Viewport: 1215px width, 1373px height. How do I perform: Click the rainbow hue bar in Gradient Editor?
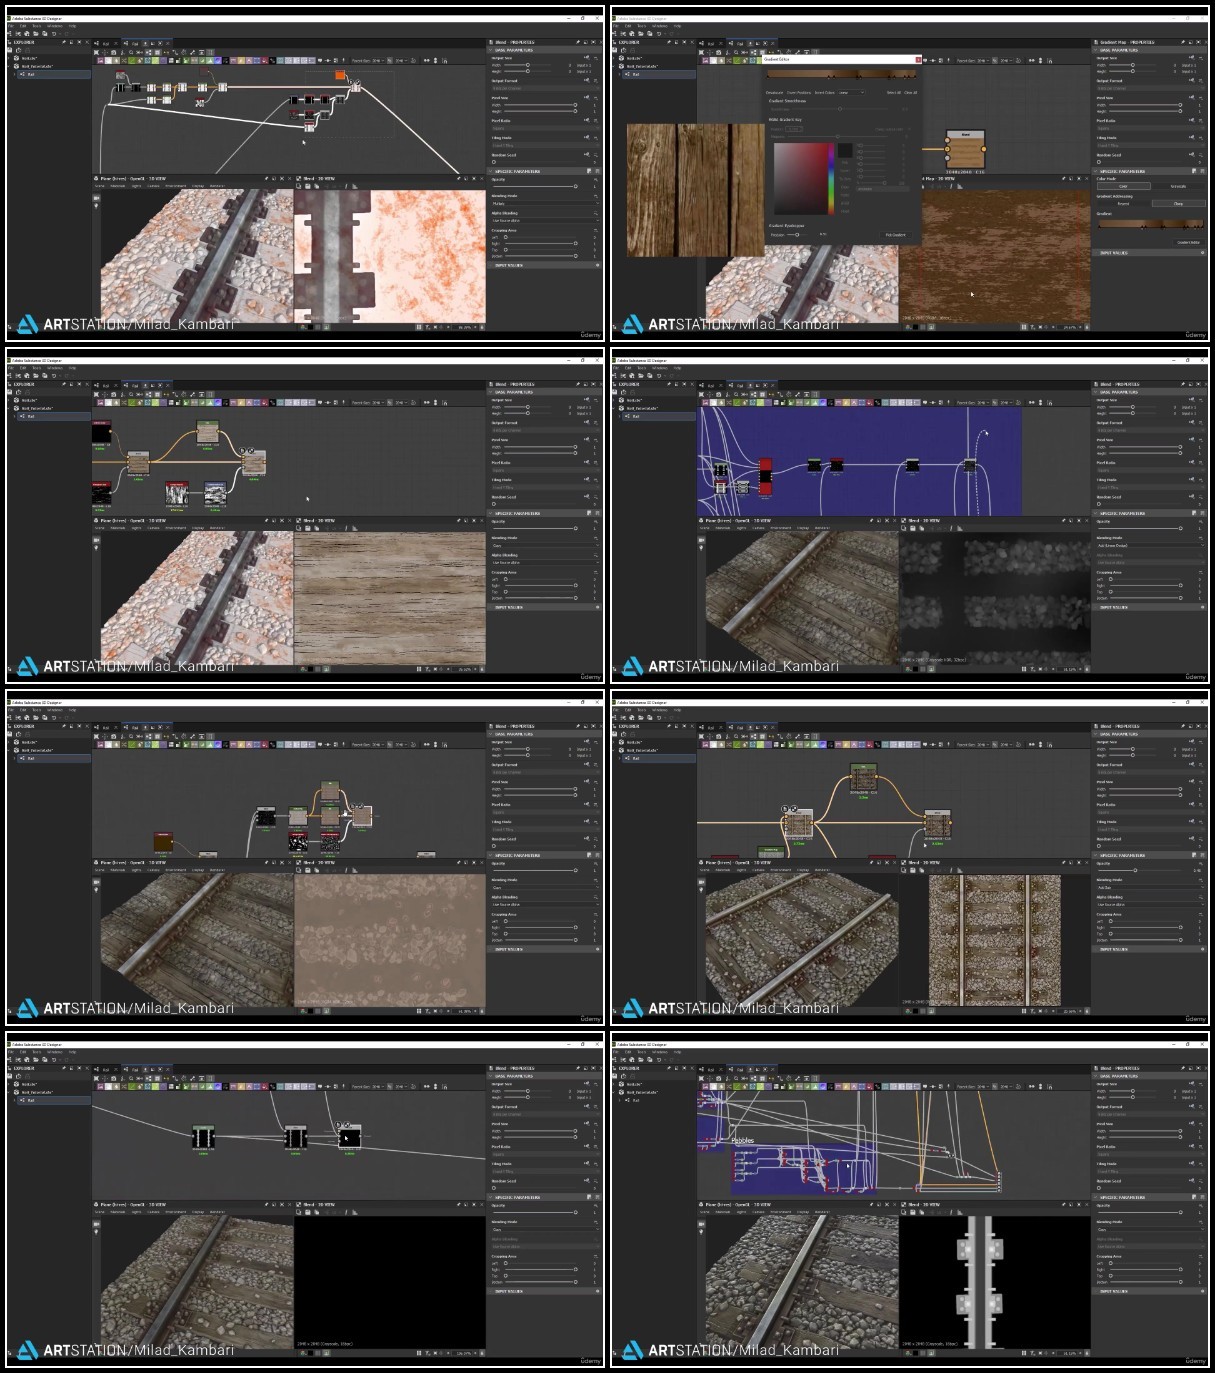pos(830,178)
